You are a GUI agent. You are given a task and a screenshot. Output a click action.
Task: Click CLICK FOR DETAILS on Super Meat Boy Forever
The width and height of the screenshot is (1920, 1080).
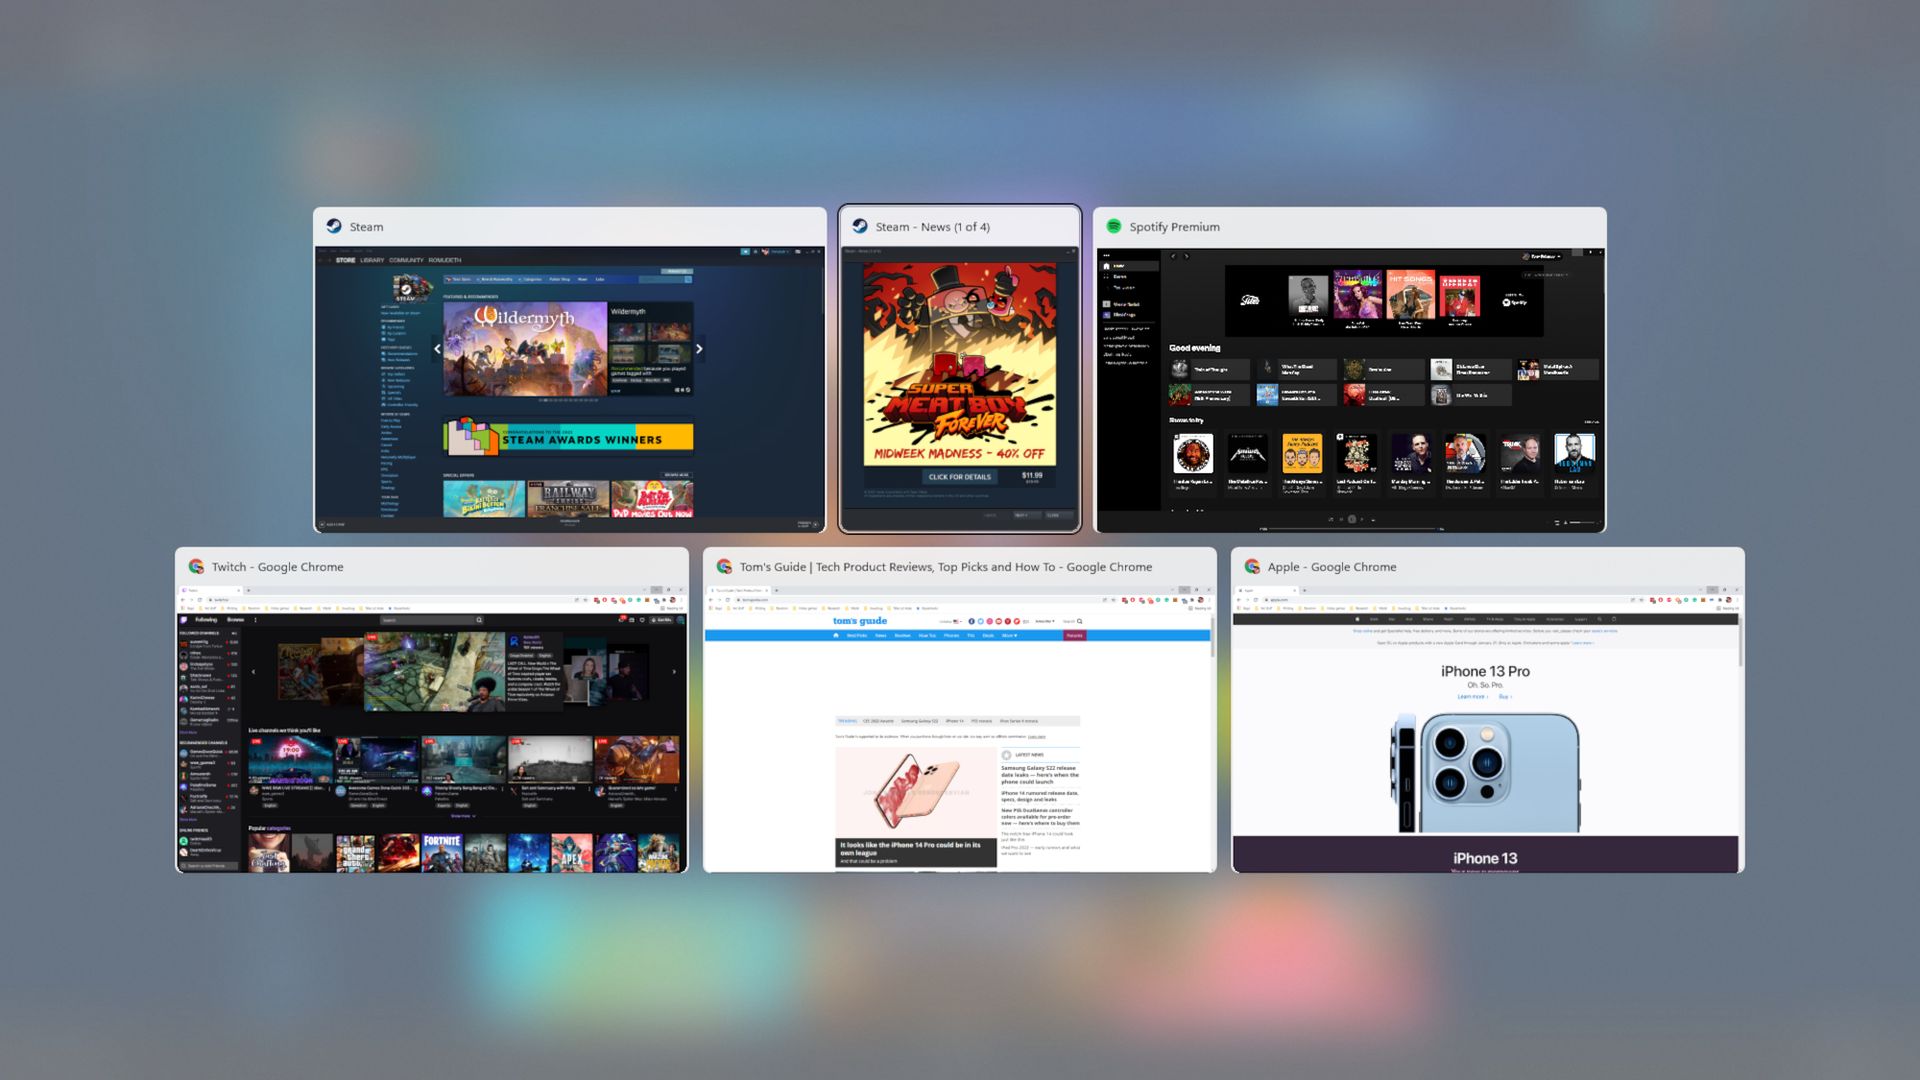pyautogui.click(x=958, y=477)
